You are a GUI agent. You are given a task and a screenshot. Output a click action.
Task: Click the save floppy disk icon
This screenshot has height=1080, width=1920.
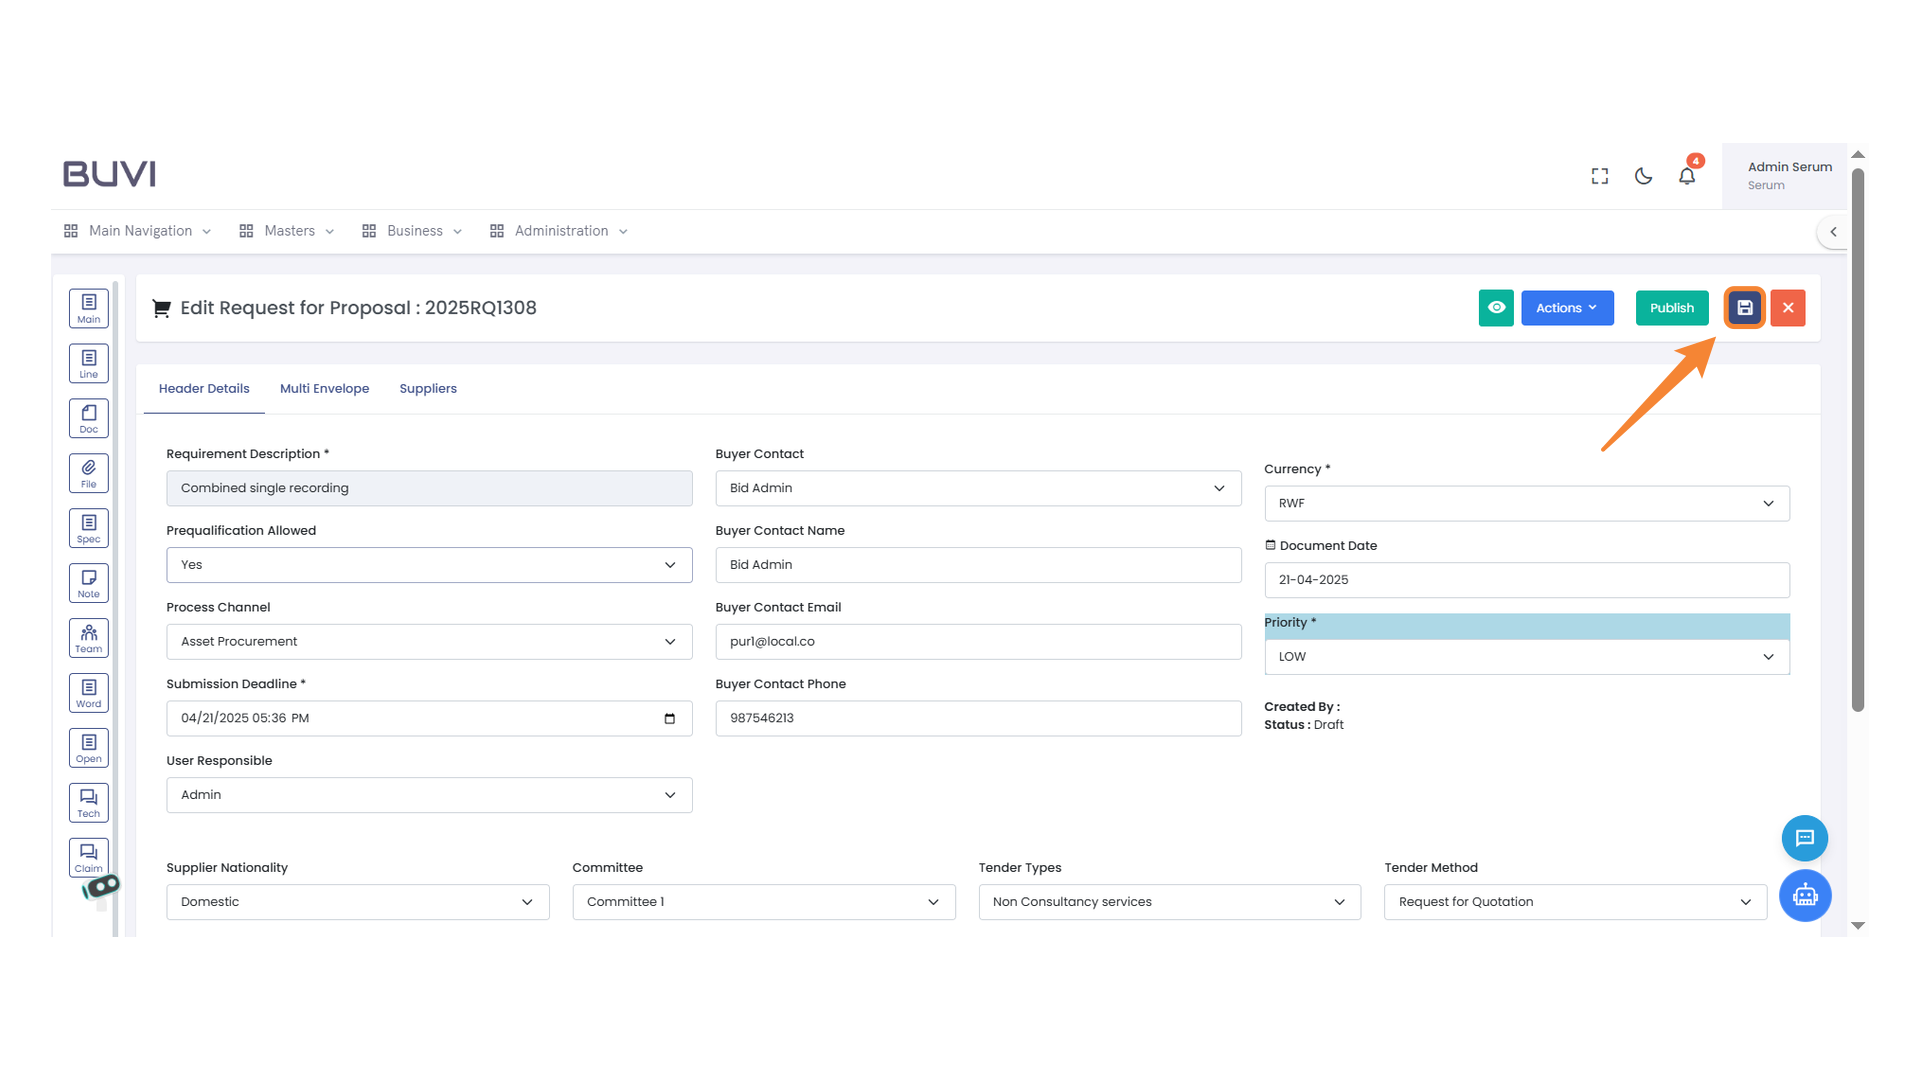point(1744,308)
